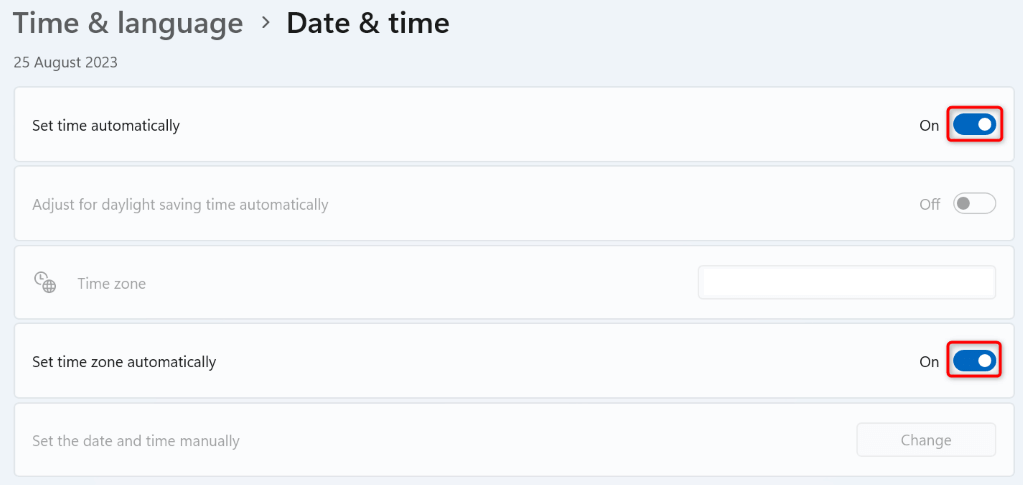The width and height of the screenshot is (1023, 485).
Task: Click the 25 August 2023 date text
Action: click(x=65, y=62)
